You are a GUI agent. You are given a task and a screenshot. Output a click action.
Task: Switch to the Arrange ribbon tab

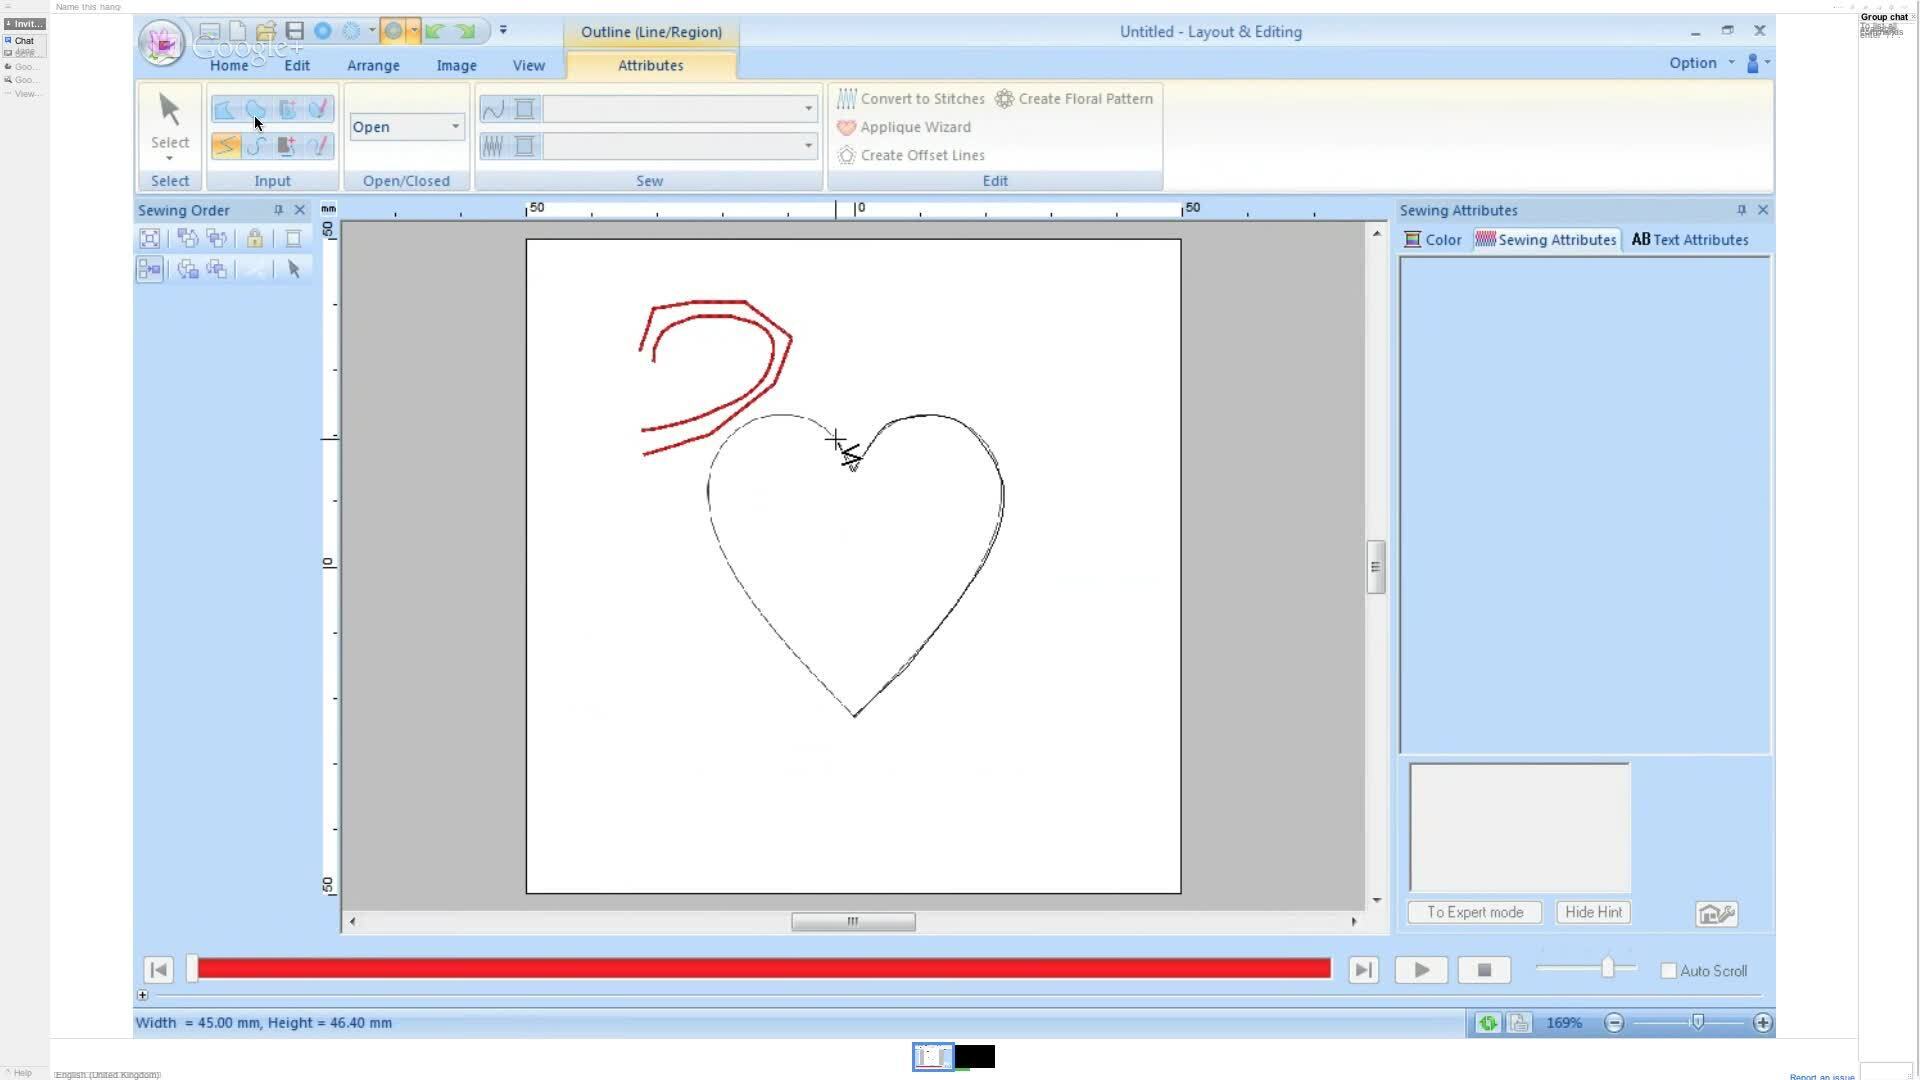click(x=373, y=65)
